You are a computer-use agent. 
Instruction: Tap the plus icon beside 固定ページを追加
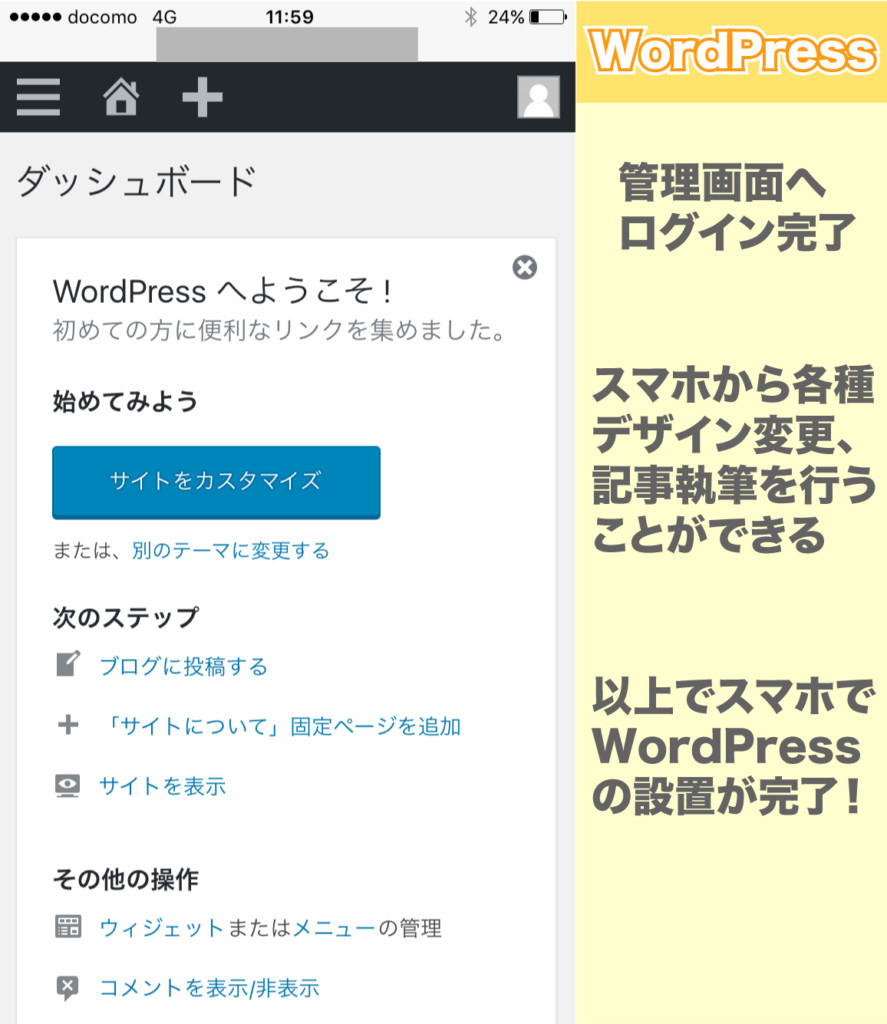point(68,724)
